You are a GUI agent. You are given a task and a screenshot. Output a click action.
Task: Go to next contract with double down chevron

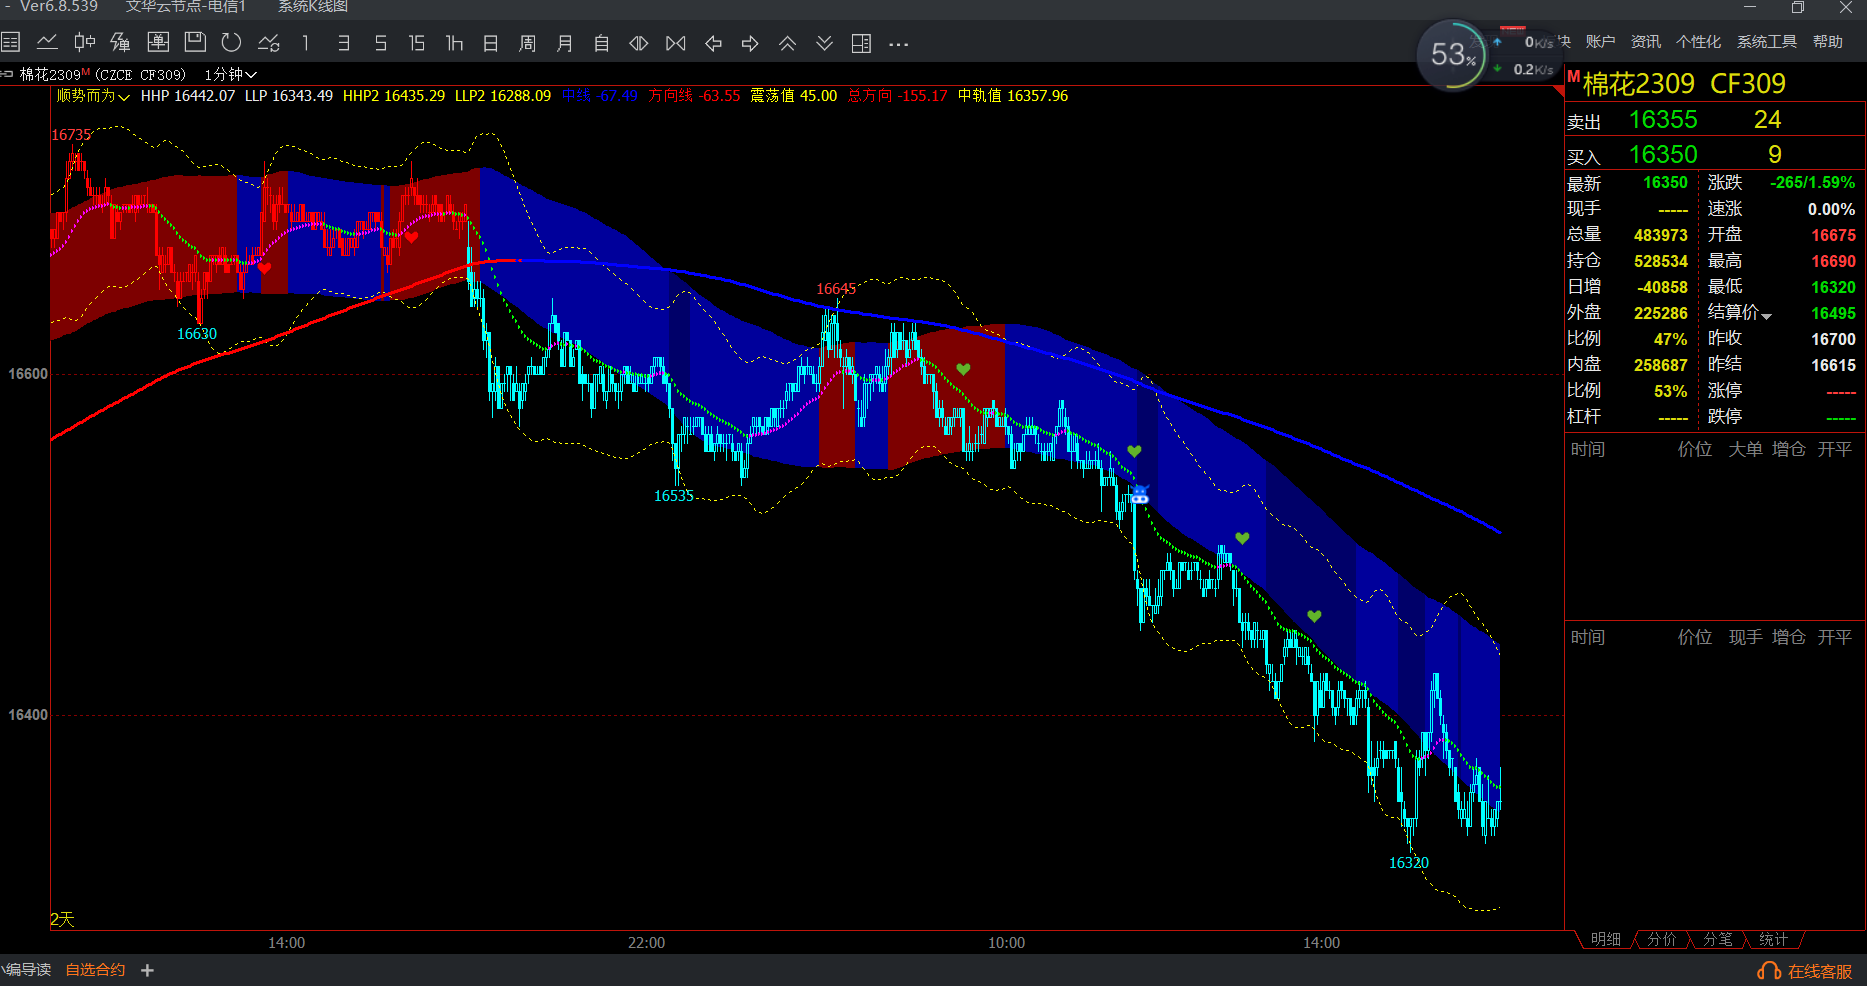[824, 43]
